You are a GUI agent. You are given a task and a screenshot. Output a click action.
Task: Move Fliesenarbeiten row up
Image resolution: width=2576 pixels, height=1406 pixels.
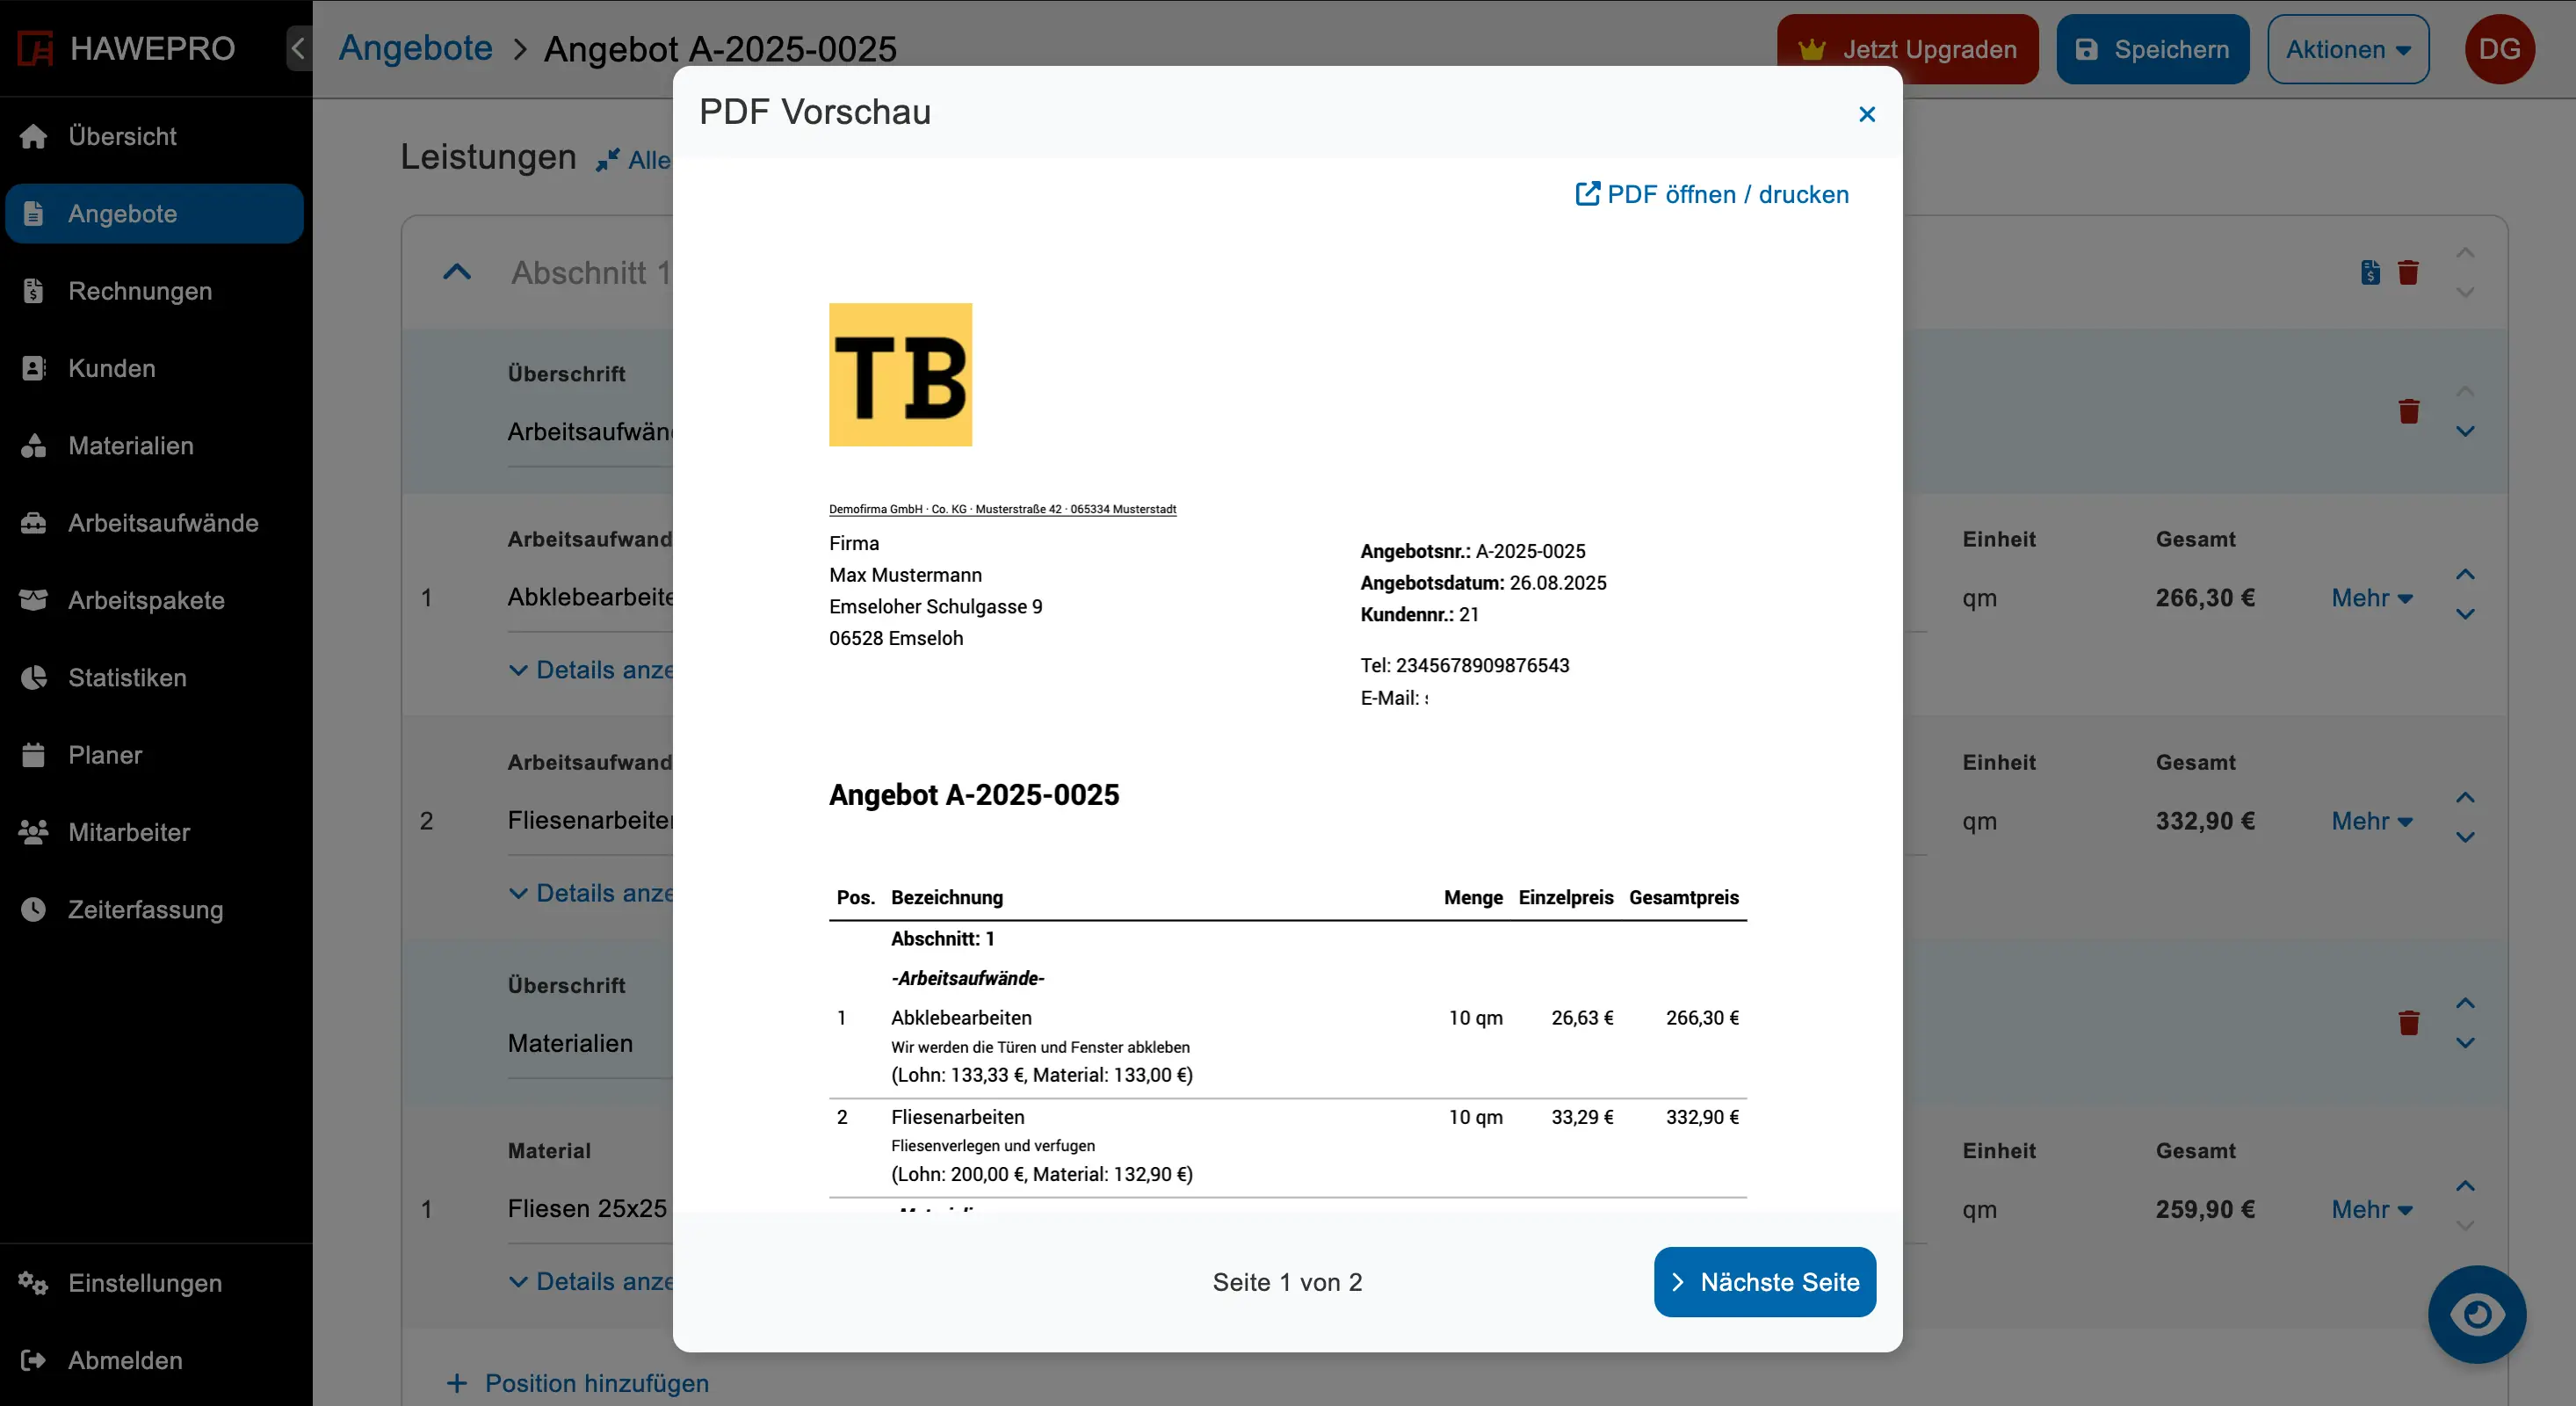2465,798
